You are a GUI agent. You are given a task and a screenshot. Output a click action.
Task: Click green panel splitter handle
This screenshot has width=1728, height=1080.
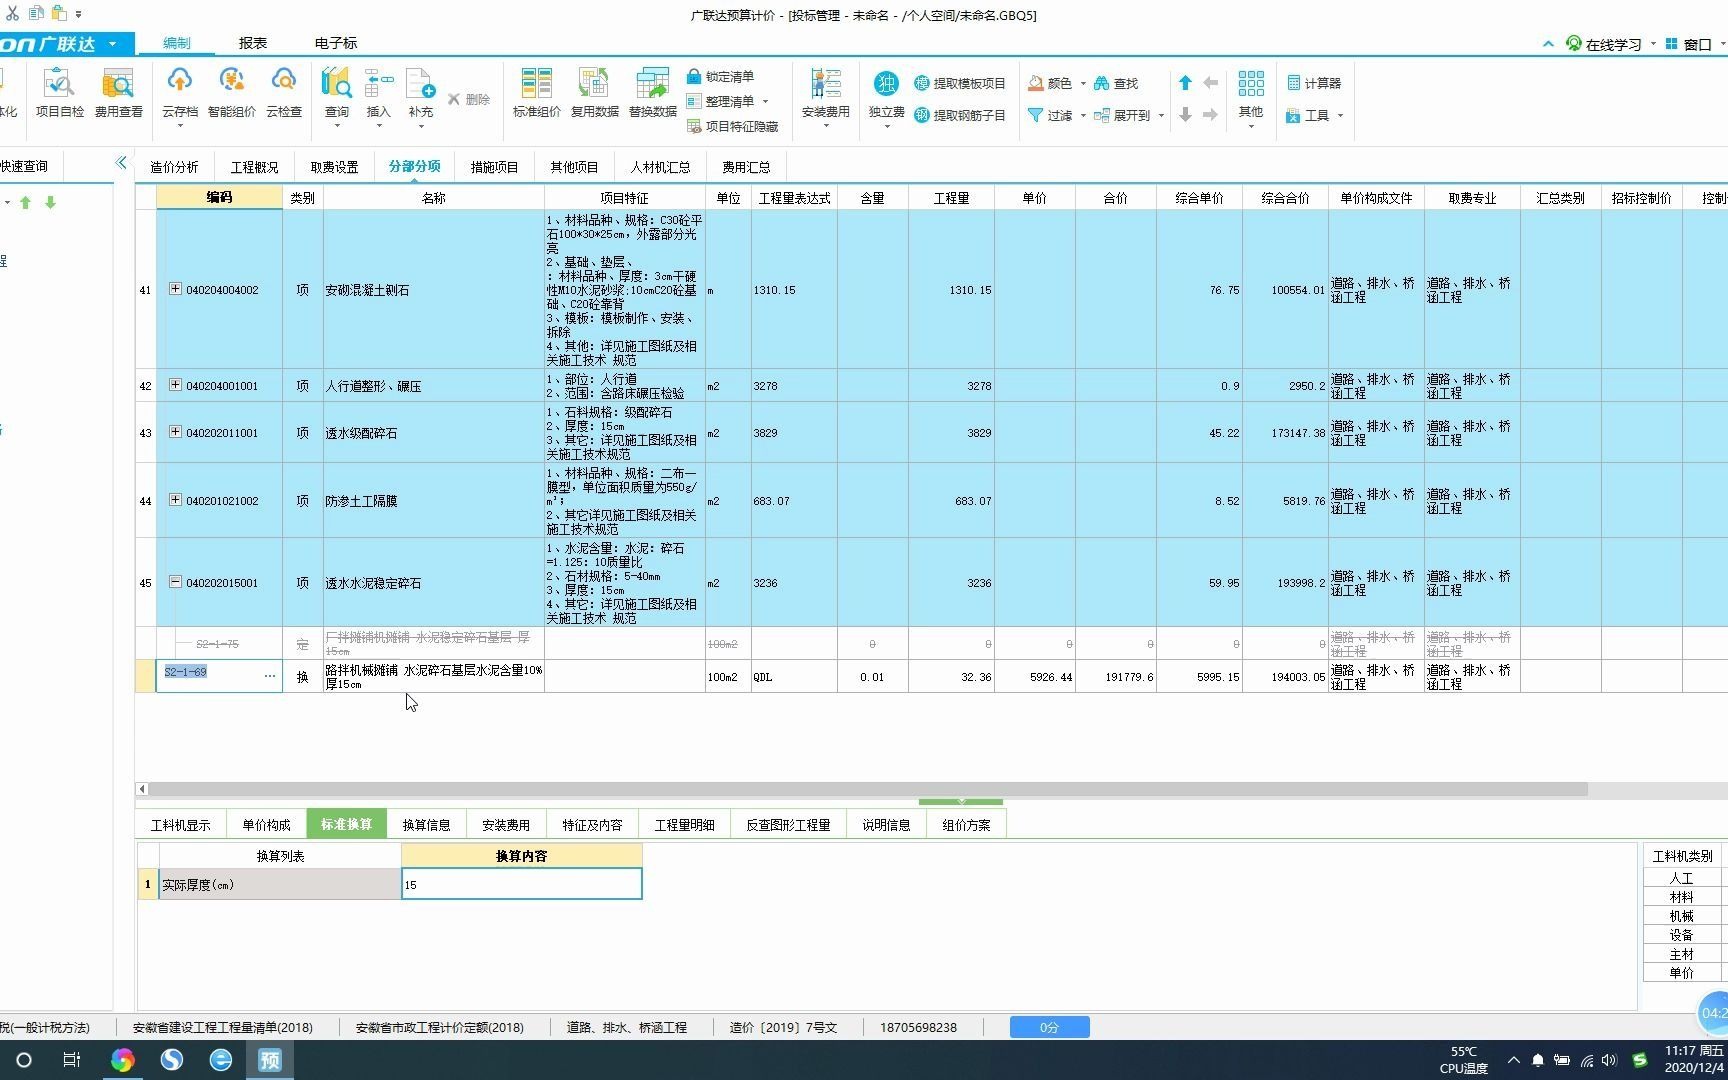[x=960, y=802]
